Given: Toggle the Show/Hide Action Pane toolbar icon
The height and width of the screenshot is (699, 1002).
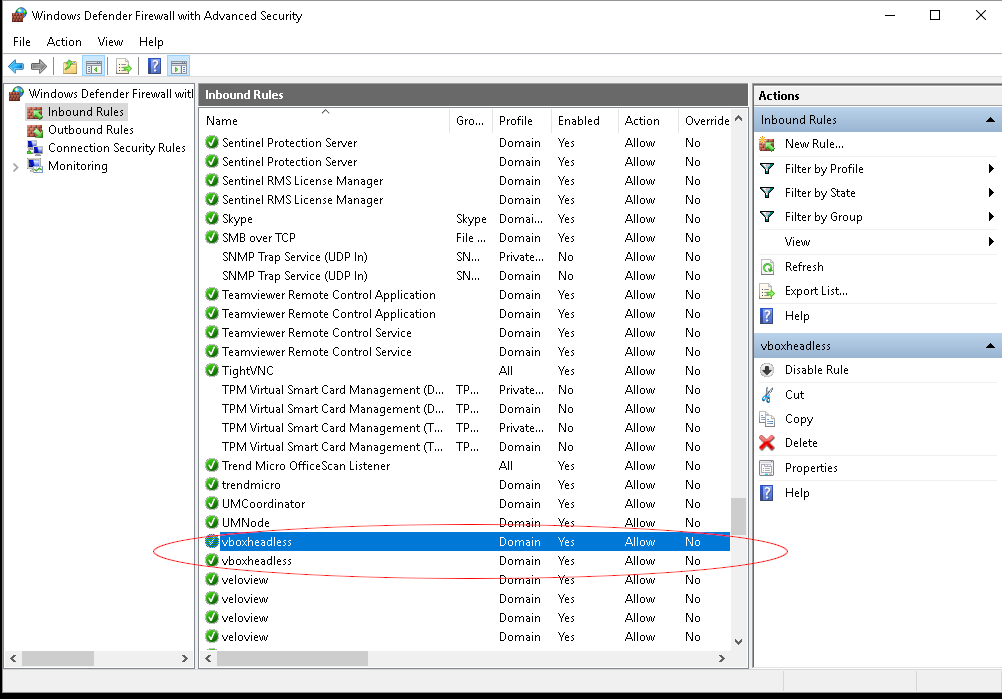Looking at the screenshot, I should pos(179,66).
